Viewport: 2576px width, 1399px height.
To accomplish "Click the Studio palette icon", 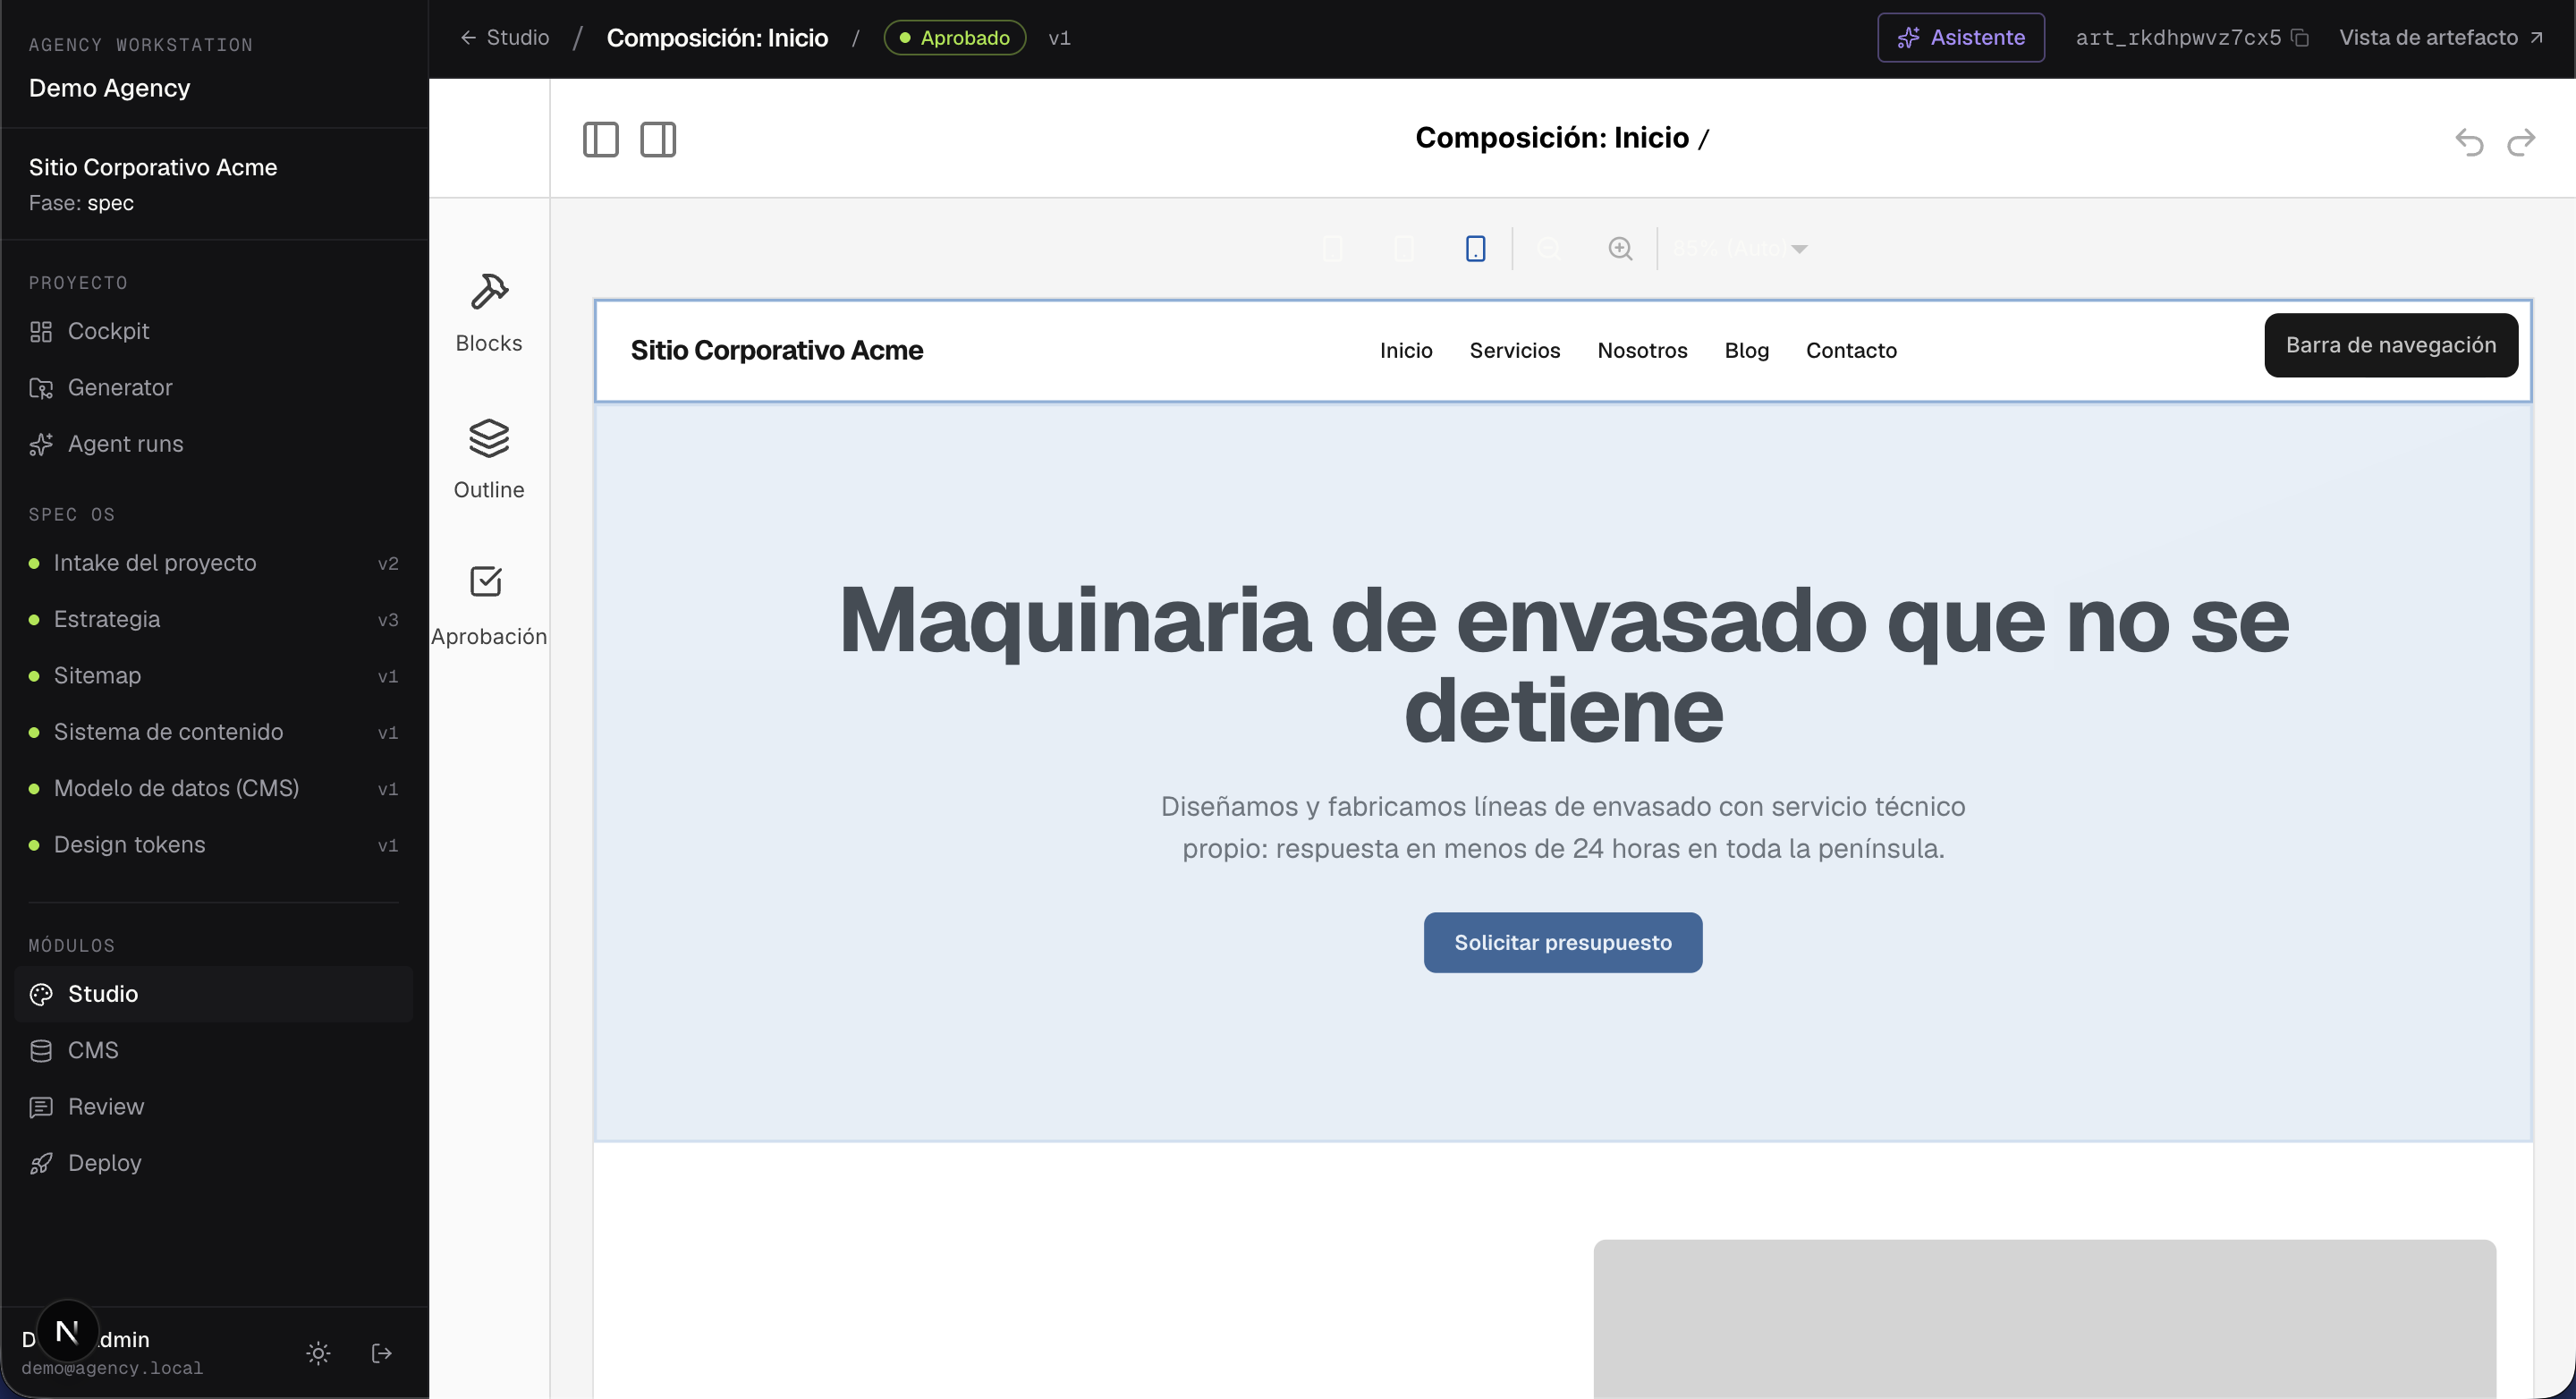I will pyautogui.click(x=41, y=994).
